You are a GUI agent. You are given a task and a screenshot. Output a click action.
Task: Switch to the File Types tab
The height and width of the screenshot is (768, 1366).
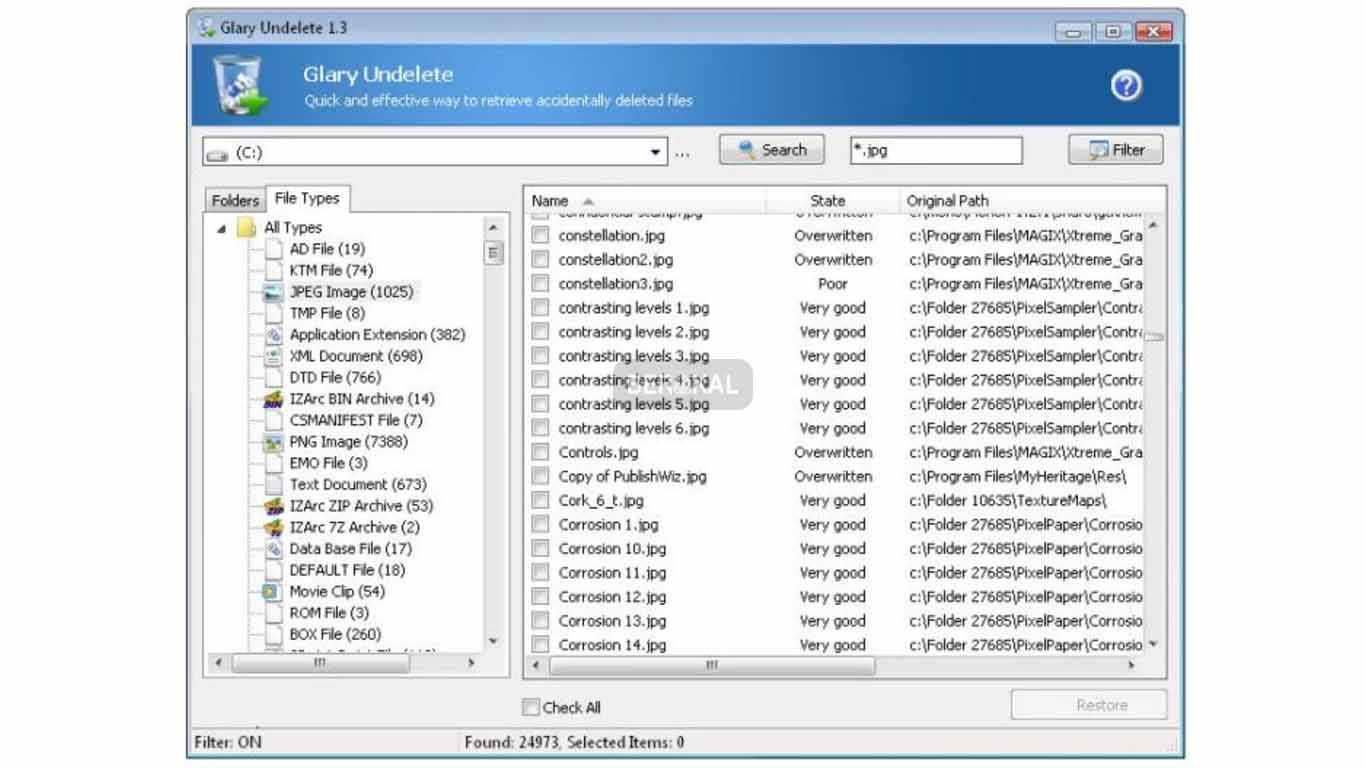point(307,198)
